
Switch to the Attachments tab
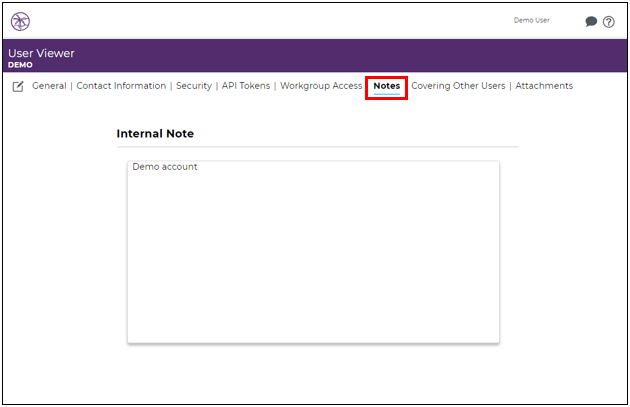(x=544, y=86)
